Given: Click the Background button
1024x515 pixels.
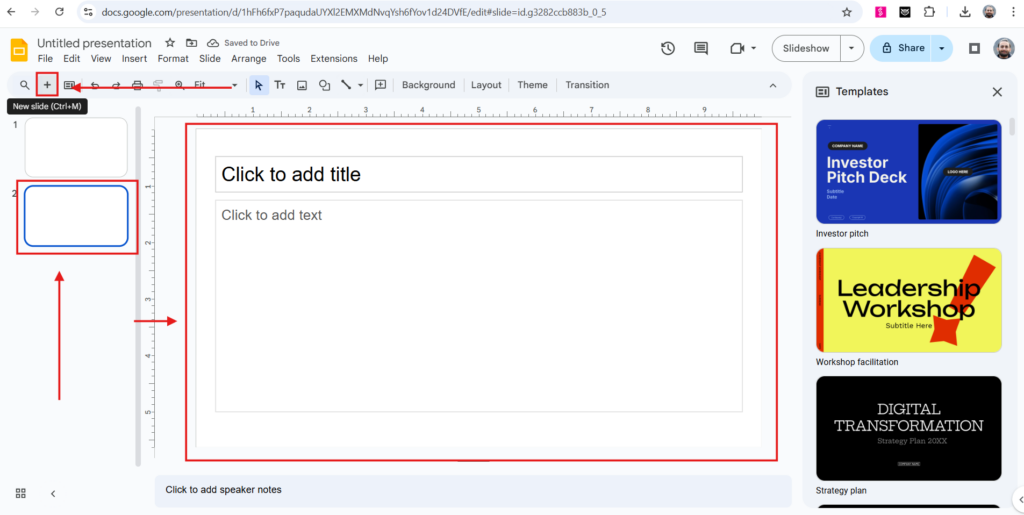Looking at the screenshot, I should click(428, 85).
